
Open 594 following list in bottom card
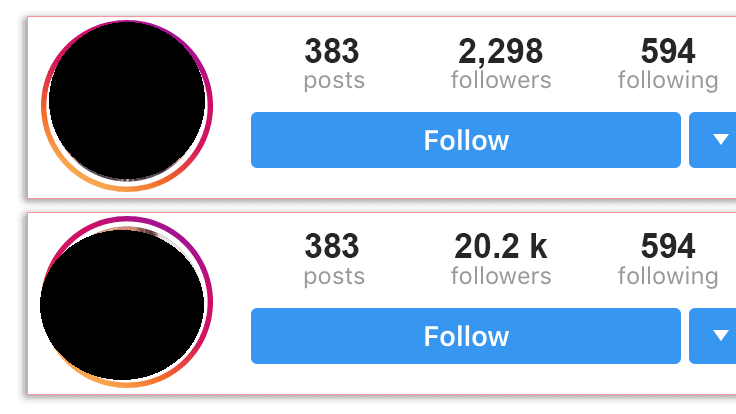[x=668, y=260]
